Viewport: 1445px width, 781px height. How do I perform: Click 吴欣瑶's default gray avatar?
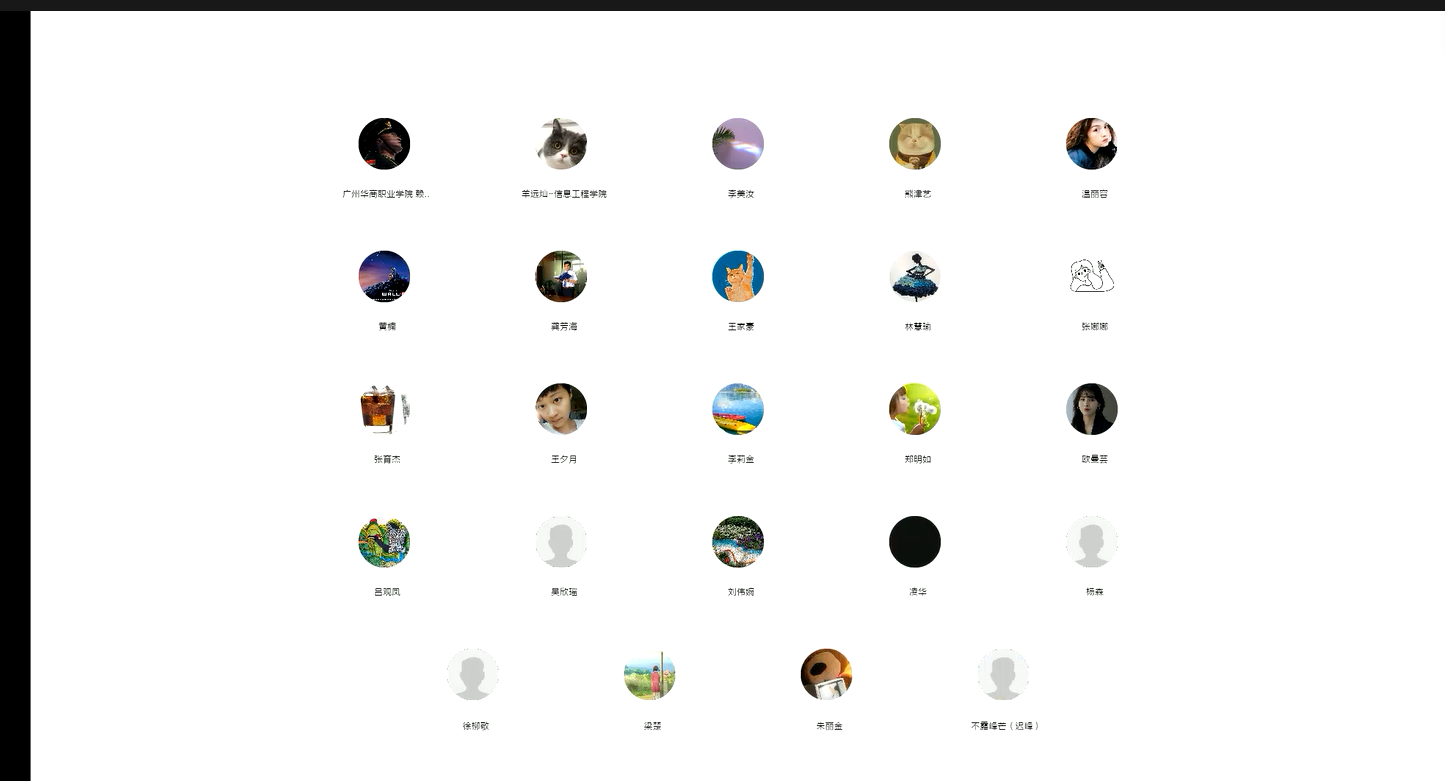pyautogui.click(x=561, y=542)
